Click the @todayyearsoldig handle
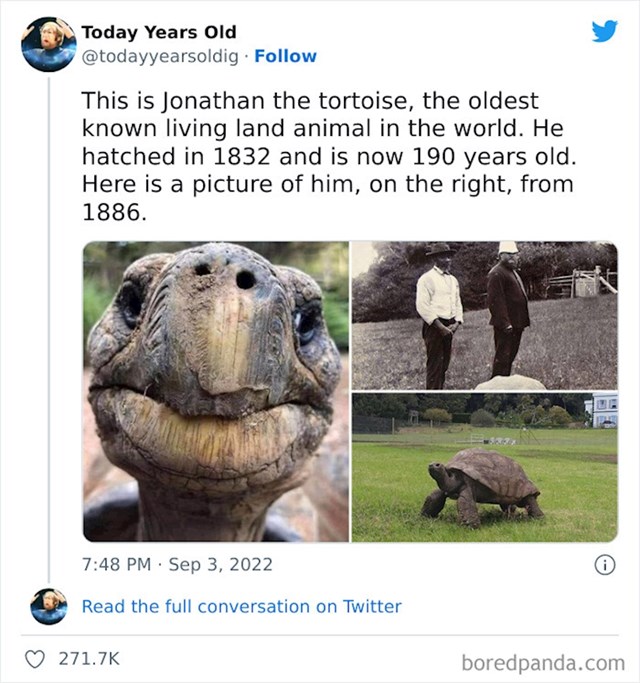This screenshot has height=683, width=640. click(160, 56)
